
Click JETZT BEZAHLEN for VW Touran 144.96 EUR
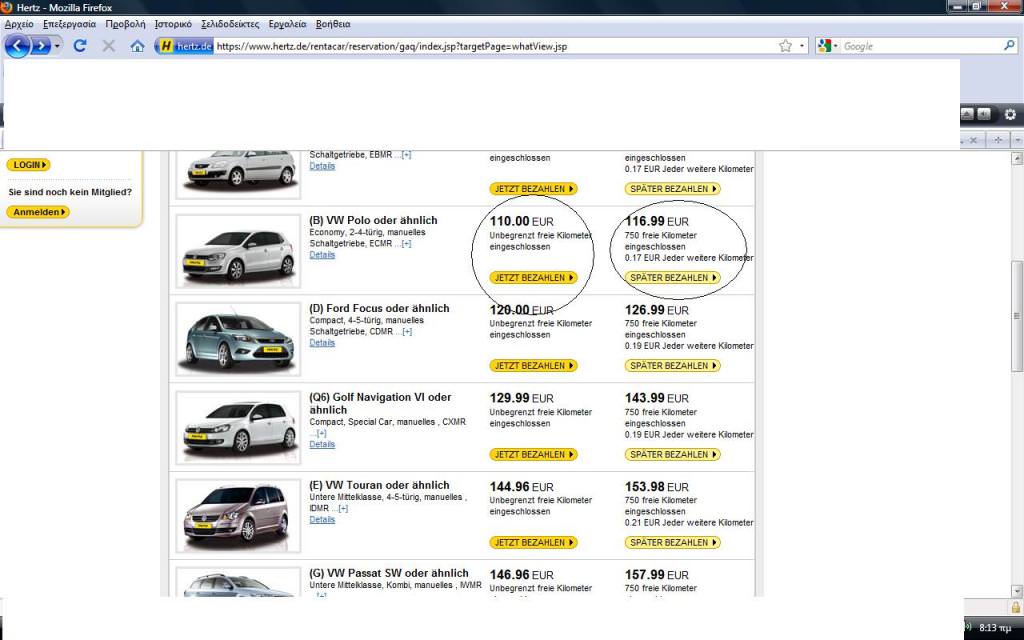point(534,543)
